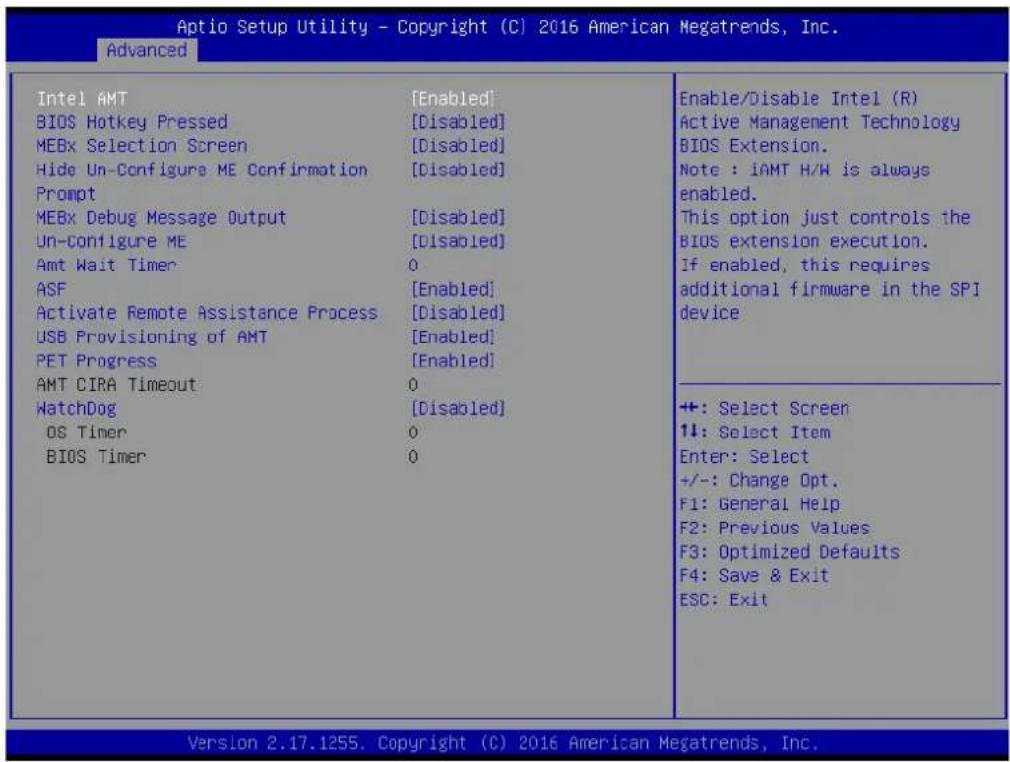Viewport: 1010px width, 762px height.
Task: Change USB Provisioning of AMT value
Action: coord(453,337)
